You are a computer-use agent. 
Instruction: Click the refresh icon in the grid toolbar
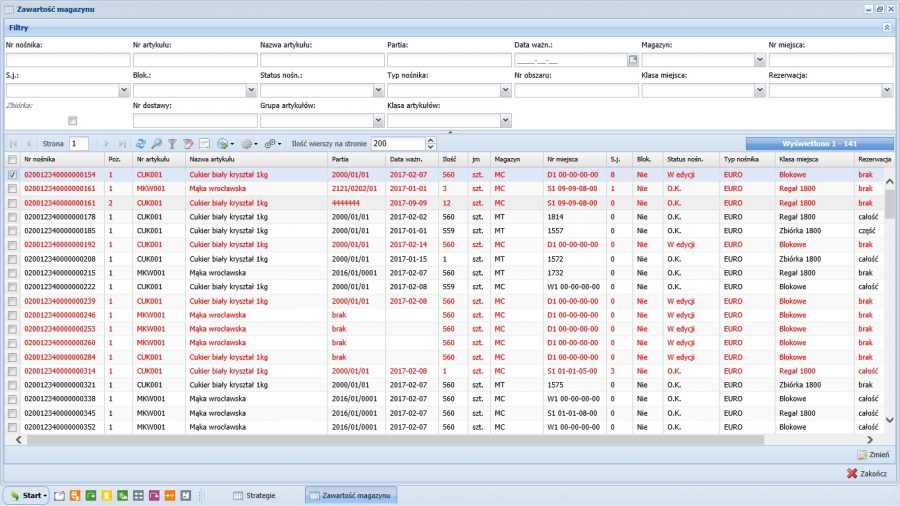141,144
